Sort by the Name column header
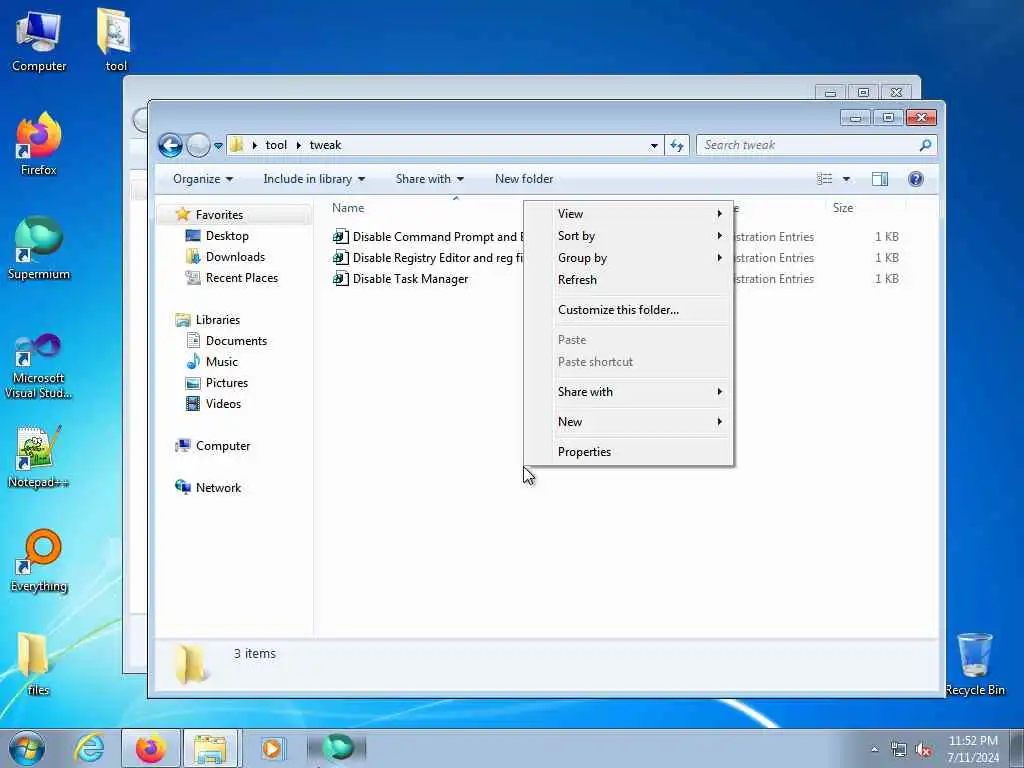1024x768 pixels. pyautogui.click(x=348, y=208)
